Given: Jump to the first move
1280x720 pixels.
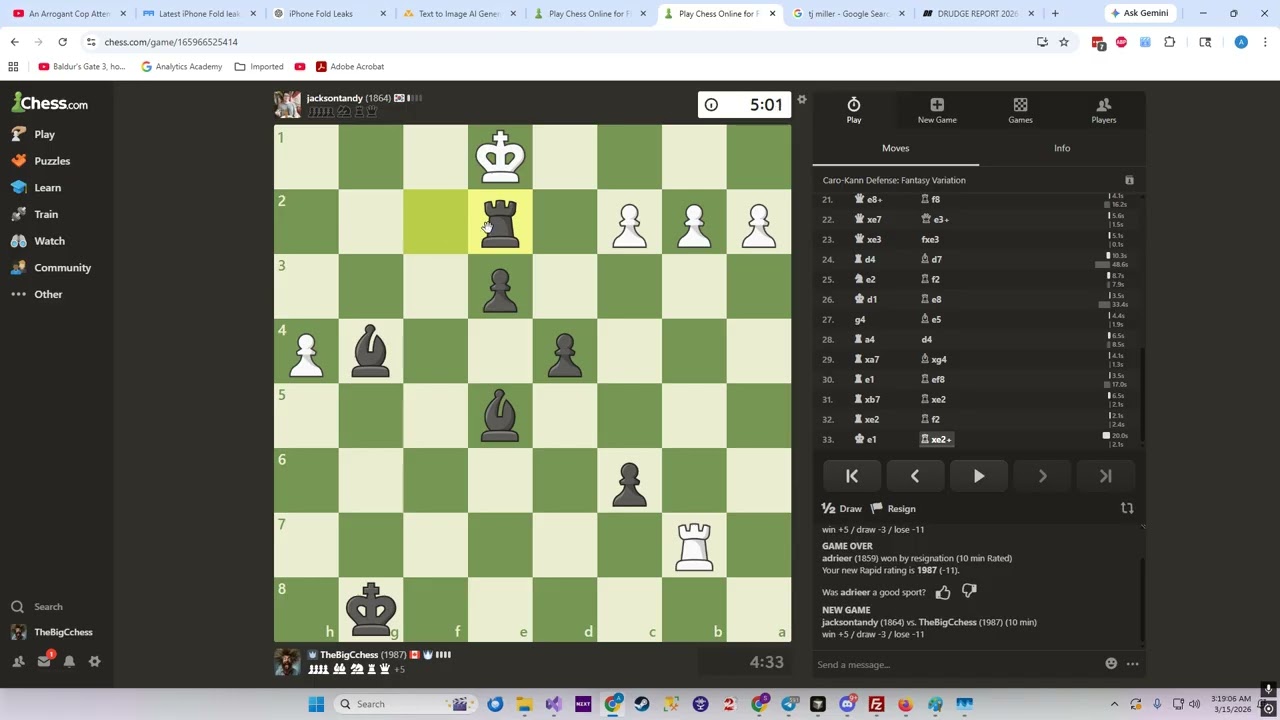Looking at the screenshot, I should [x=851, y=477].
